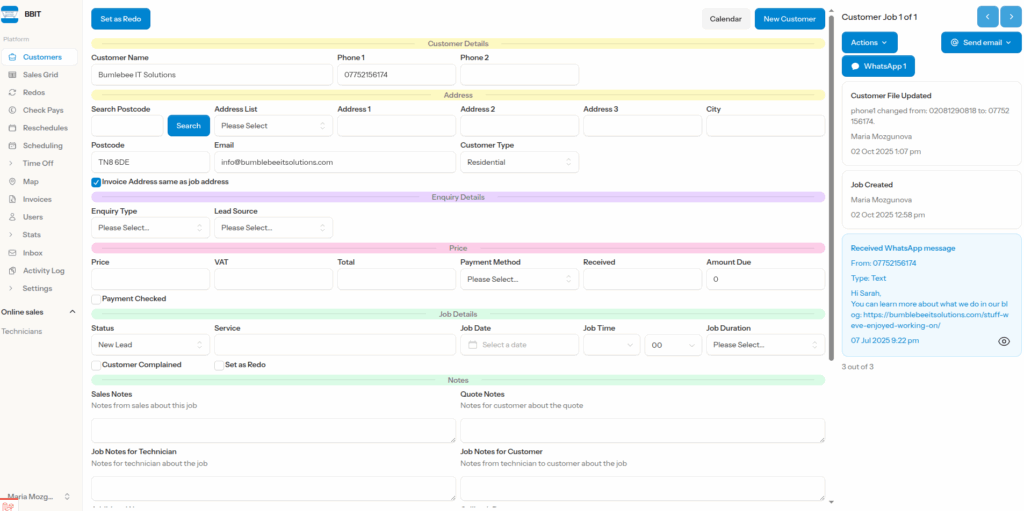Click the New Customer button
This screenshot has width=1024, height=511.
click(x=789, y=19)
